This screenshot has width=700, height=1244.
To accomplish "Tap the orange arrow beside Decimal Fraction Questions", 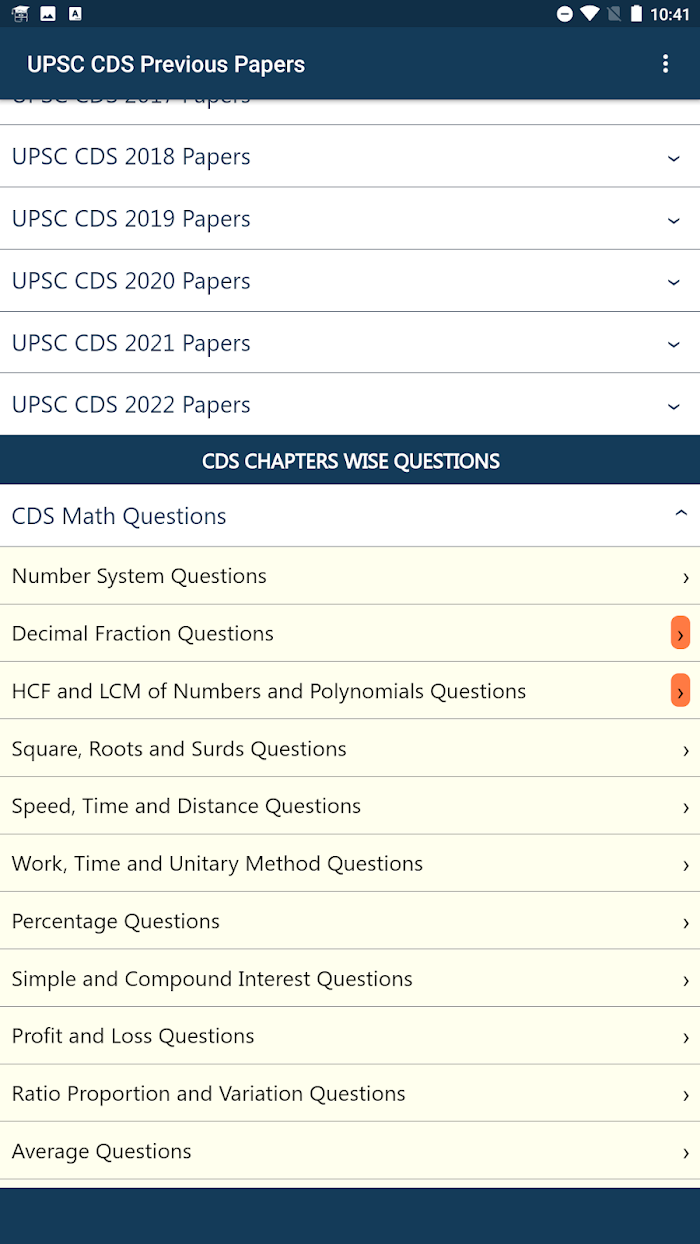I will point(680,634).
